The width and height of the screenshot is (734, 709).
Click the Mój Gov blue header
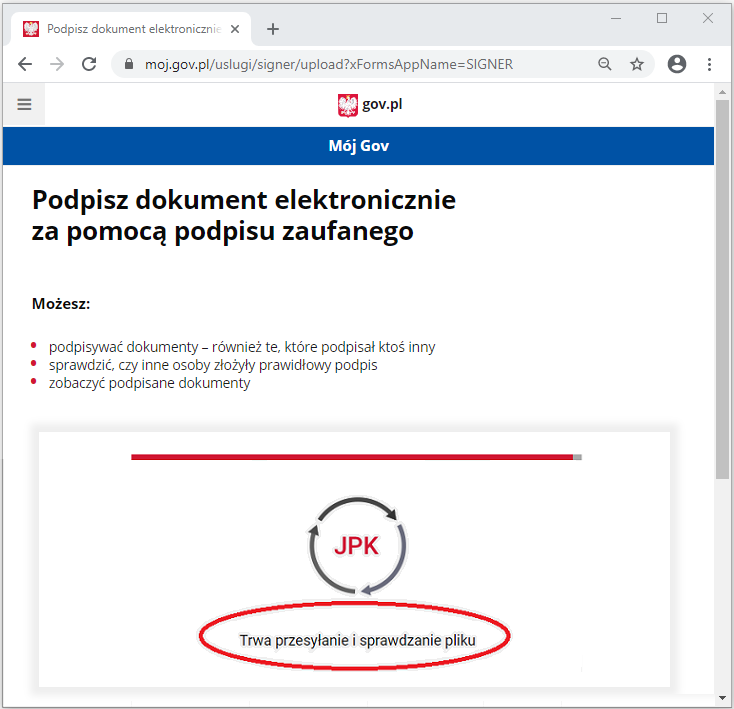(x=359, y=146)
